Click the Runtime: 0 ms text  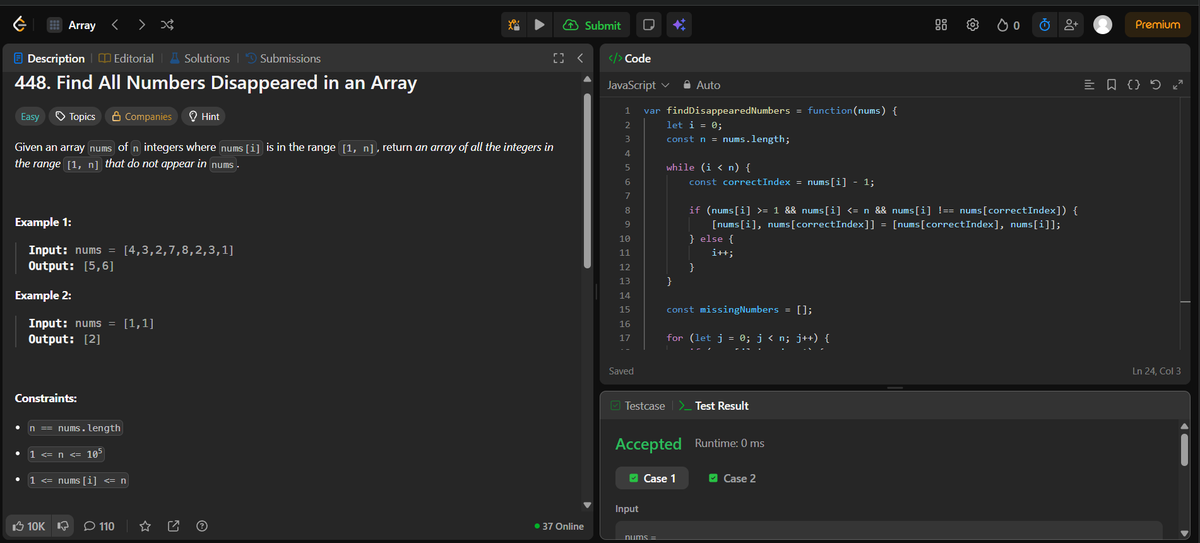(729, 443)
